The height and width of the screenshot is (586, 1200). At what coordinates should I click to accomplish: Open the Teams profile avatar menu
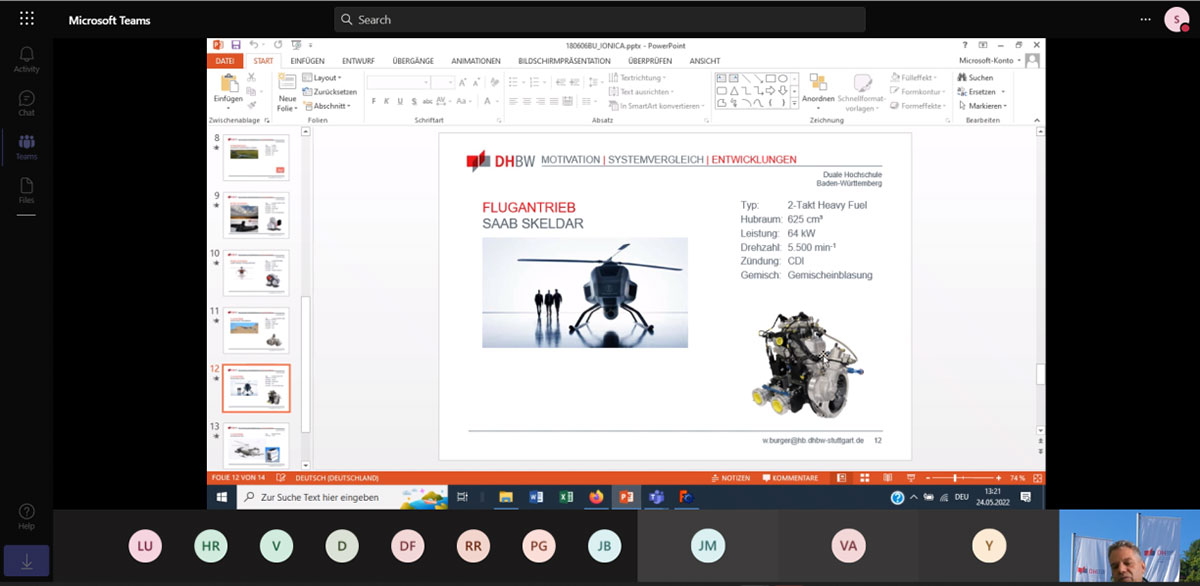point(1176,19)
